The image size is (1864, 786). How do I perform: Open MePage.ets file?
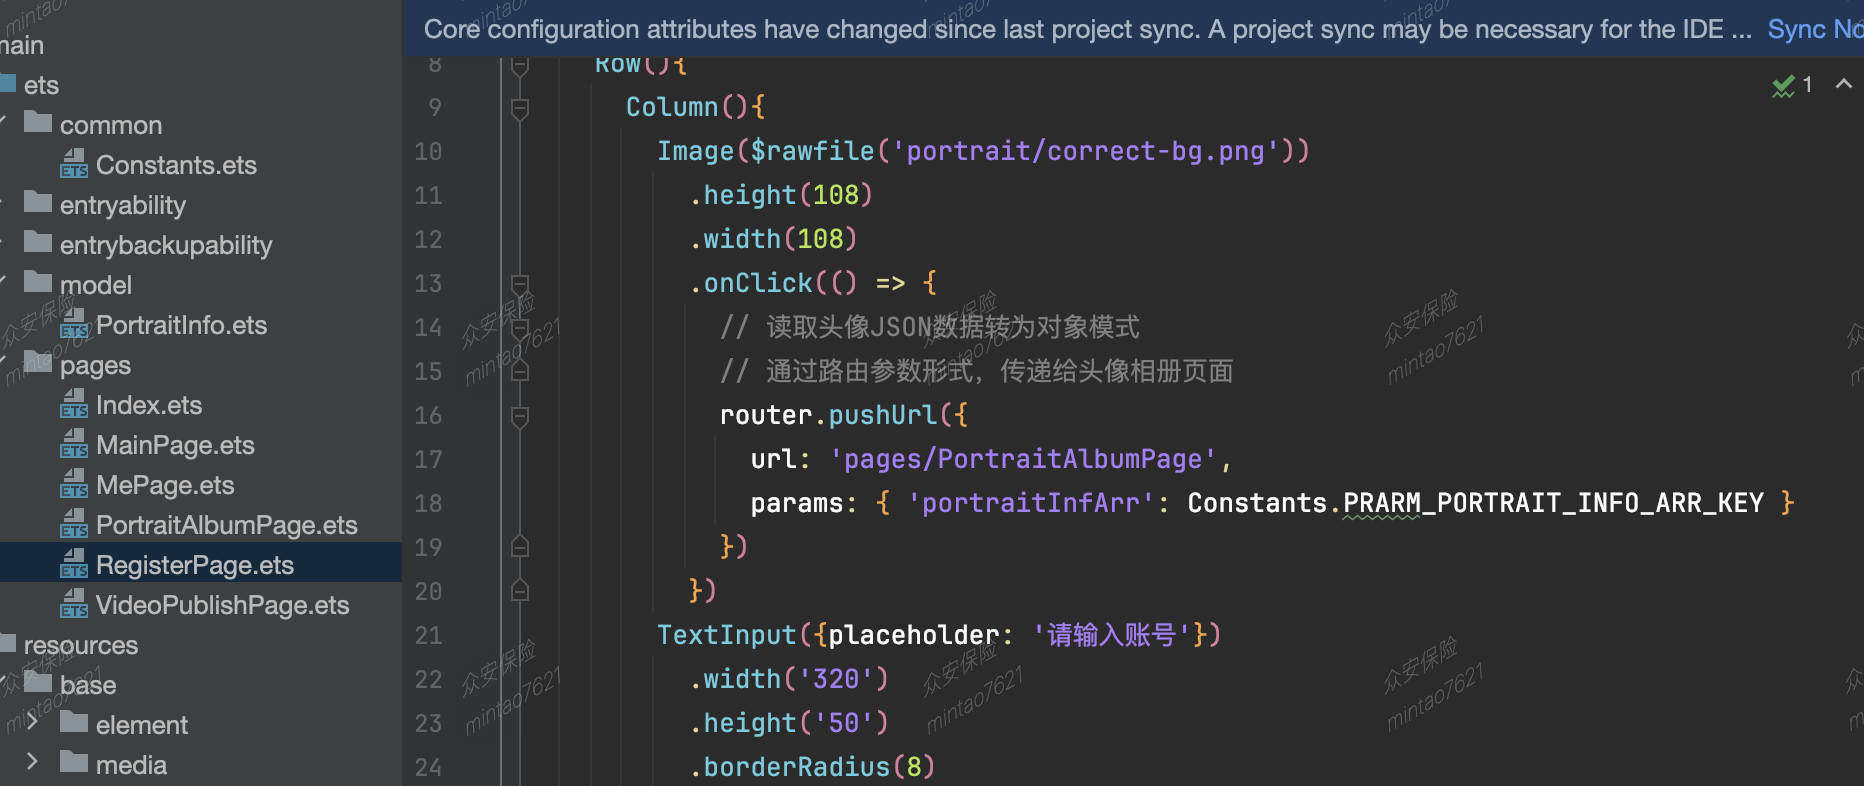coord(165,485)
